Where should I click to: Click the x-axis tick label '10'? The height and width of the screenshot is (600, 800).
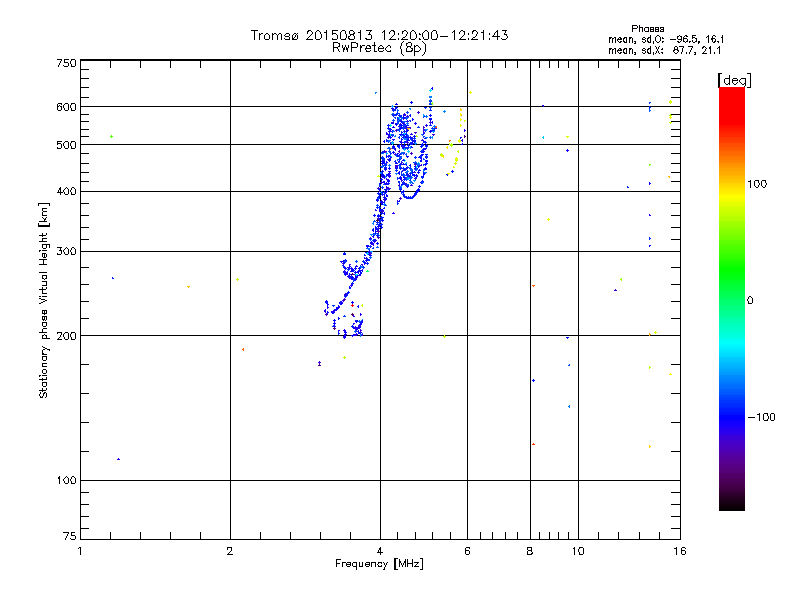click(578, 551)
